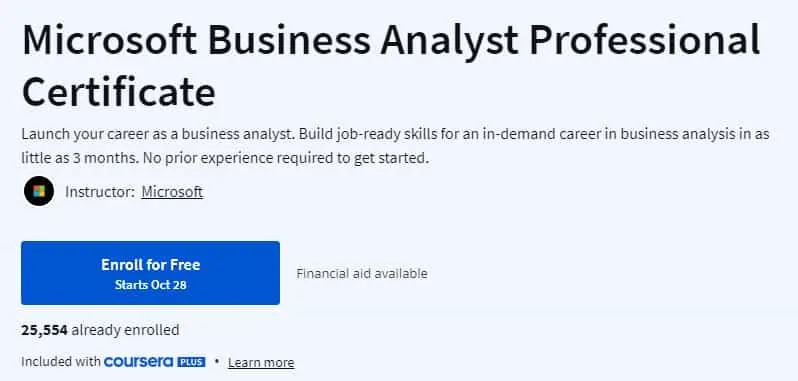Image resolution: width=798 pixels, height=381 pixels.
Task: Click the already enrolled text
Action: coord(125,331)
